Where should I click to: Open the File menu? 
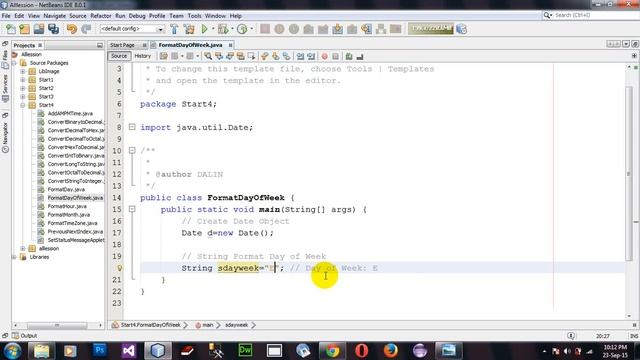click(x=6, y=16)
